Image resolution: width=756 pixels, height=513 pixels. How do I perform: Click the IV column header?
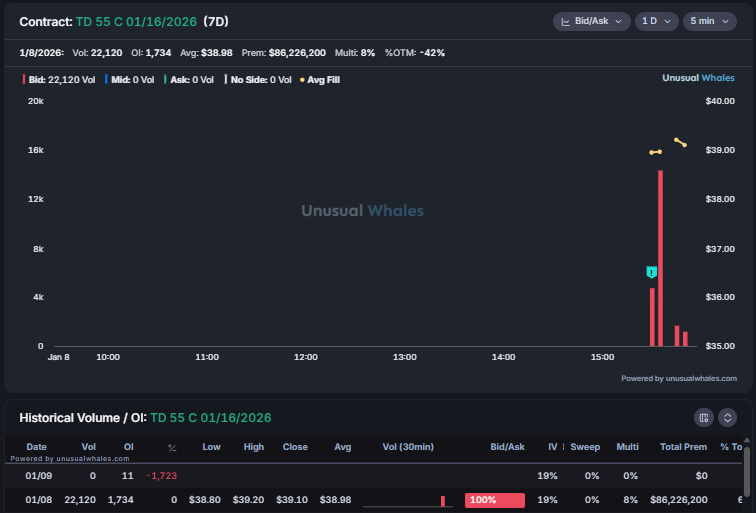(x=553, y=447)
